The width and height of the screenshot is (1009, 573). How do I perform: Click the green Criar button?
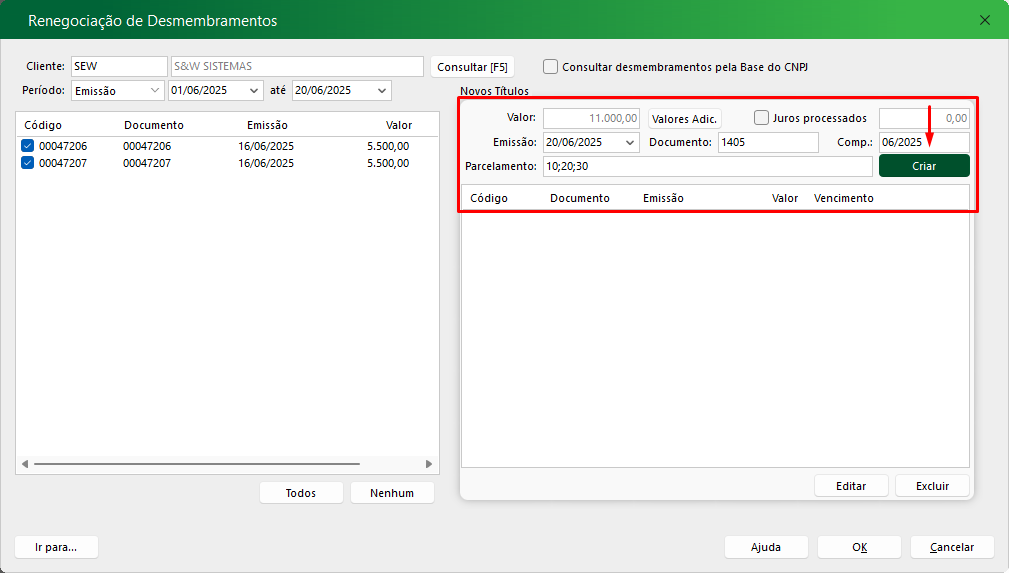click(x=924, y=166)
